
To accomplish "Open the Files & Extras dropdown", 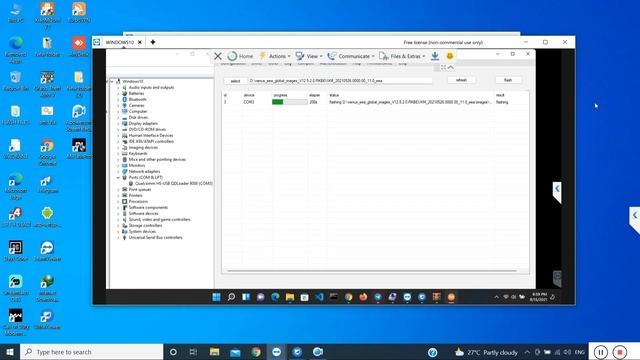I will (402, 56).
